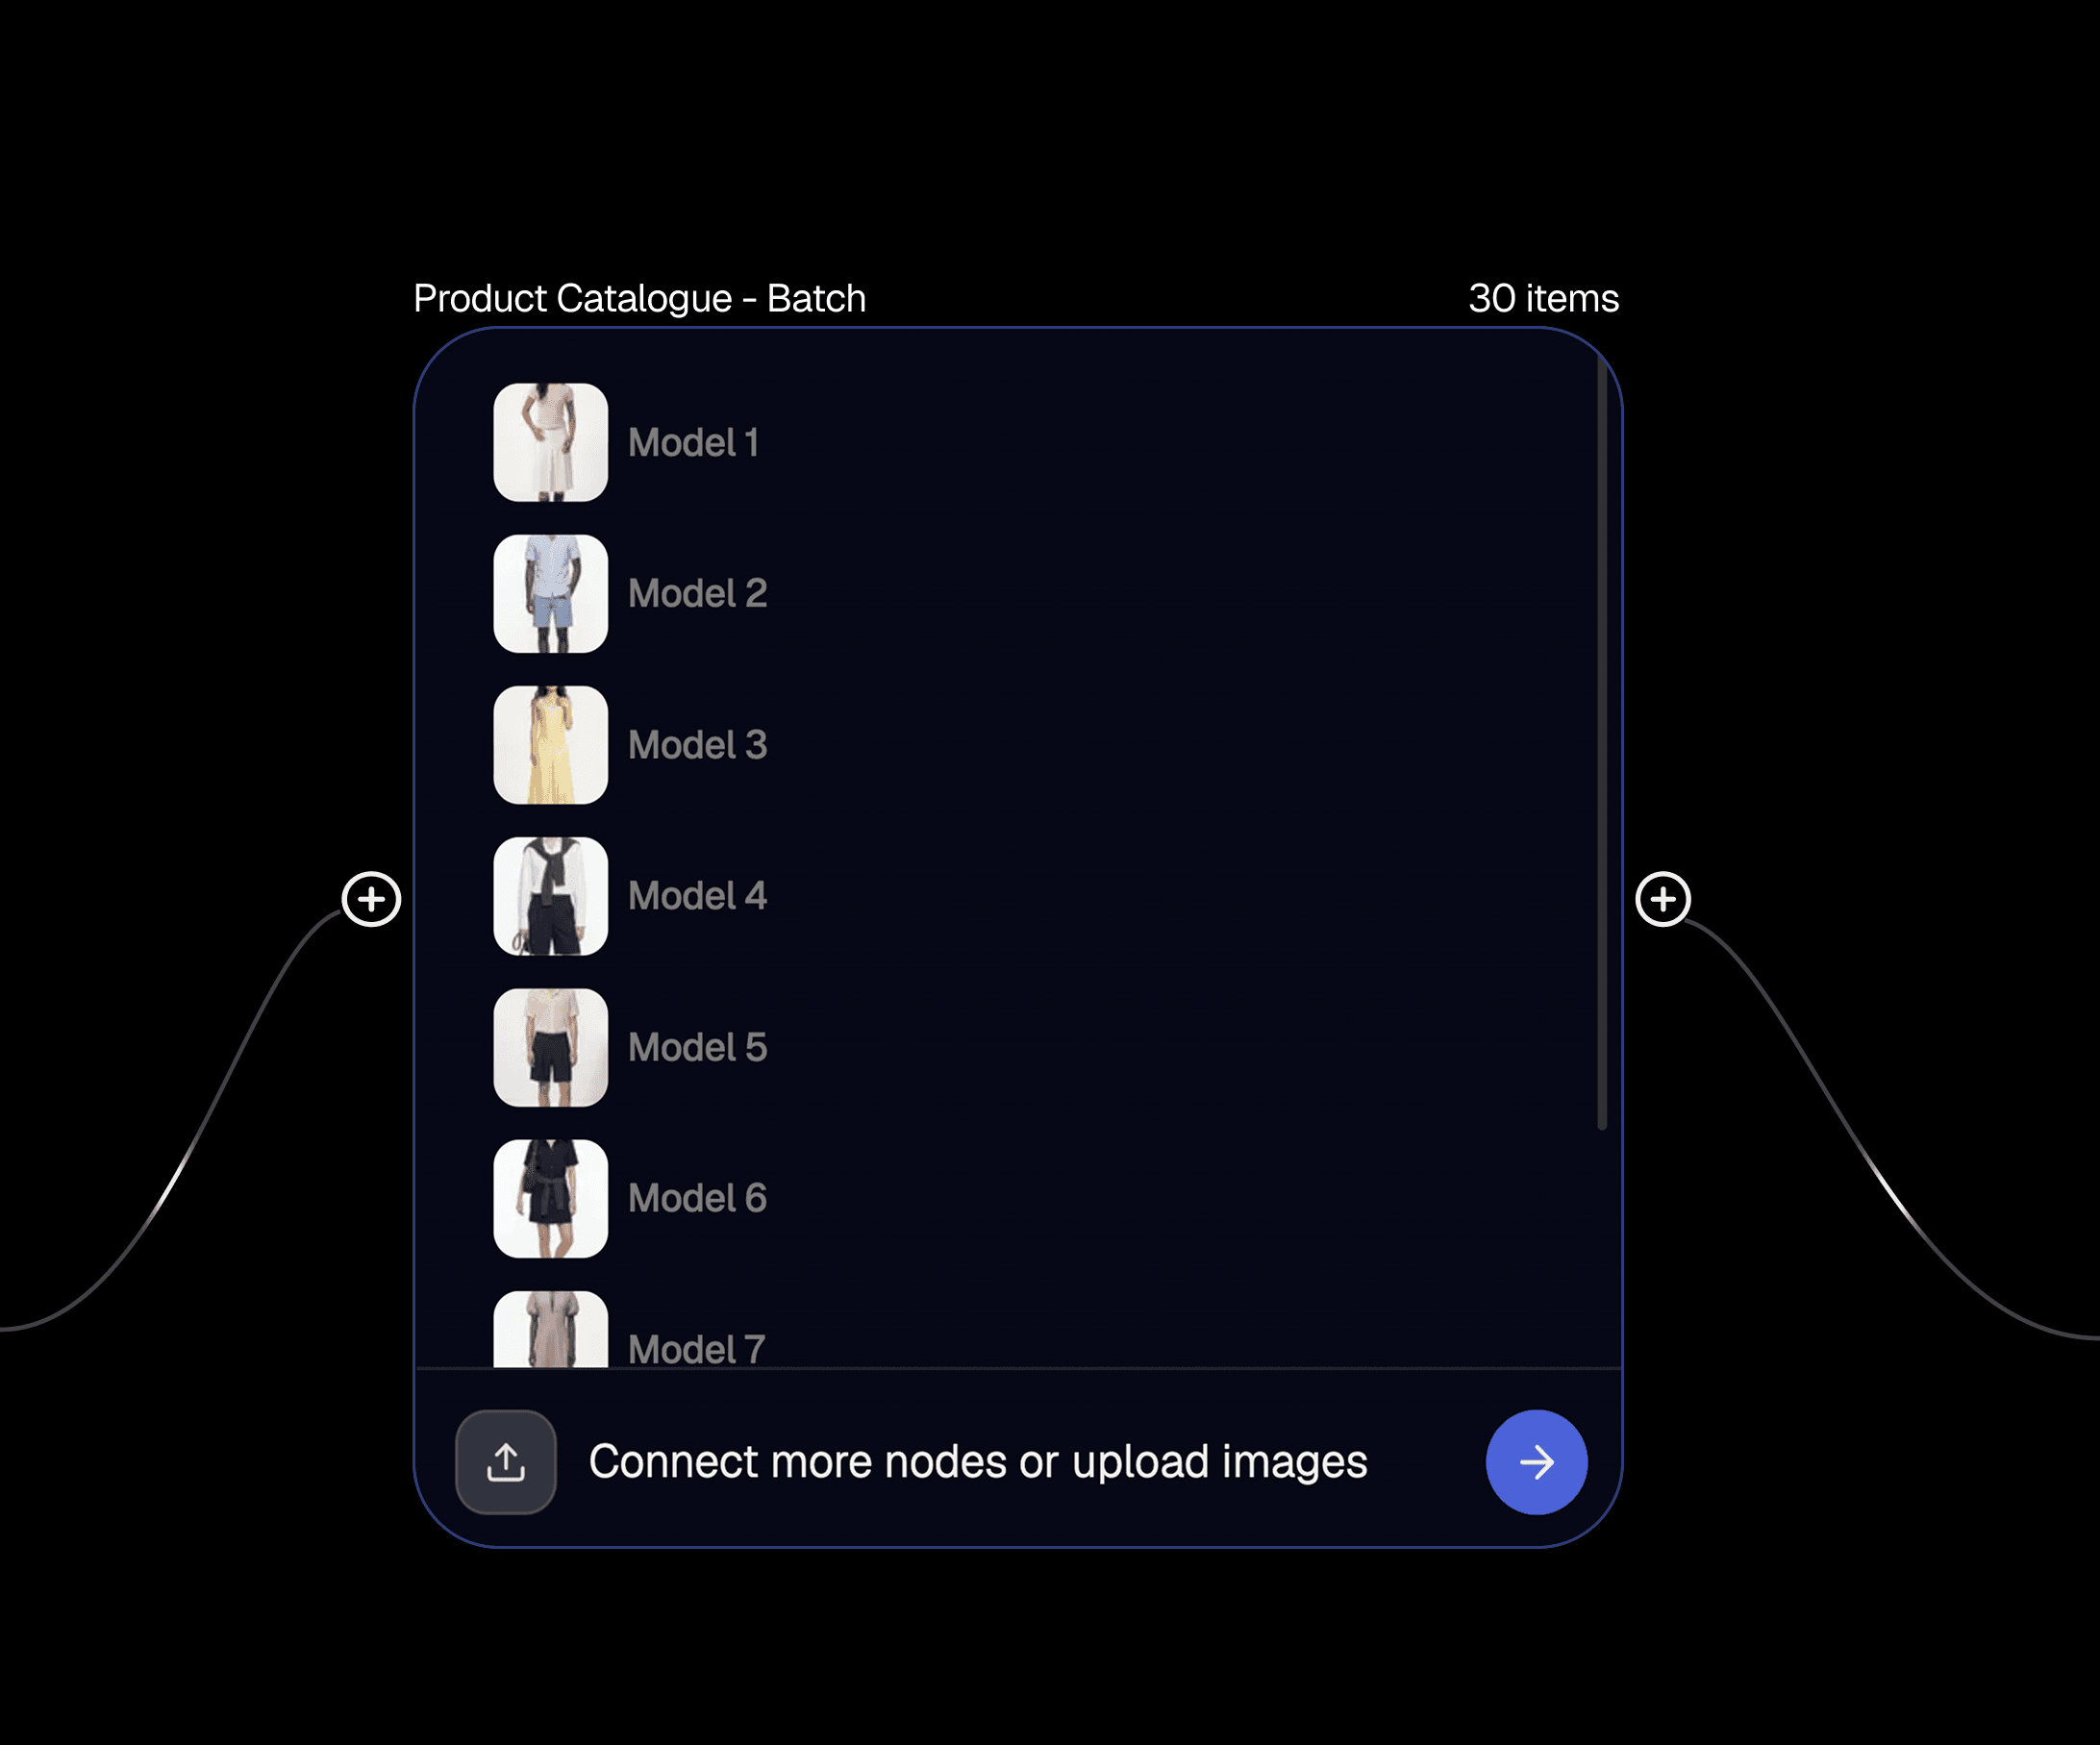Click the right plus connector node

(x=1663, y=899)
